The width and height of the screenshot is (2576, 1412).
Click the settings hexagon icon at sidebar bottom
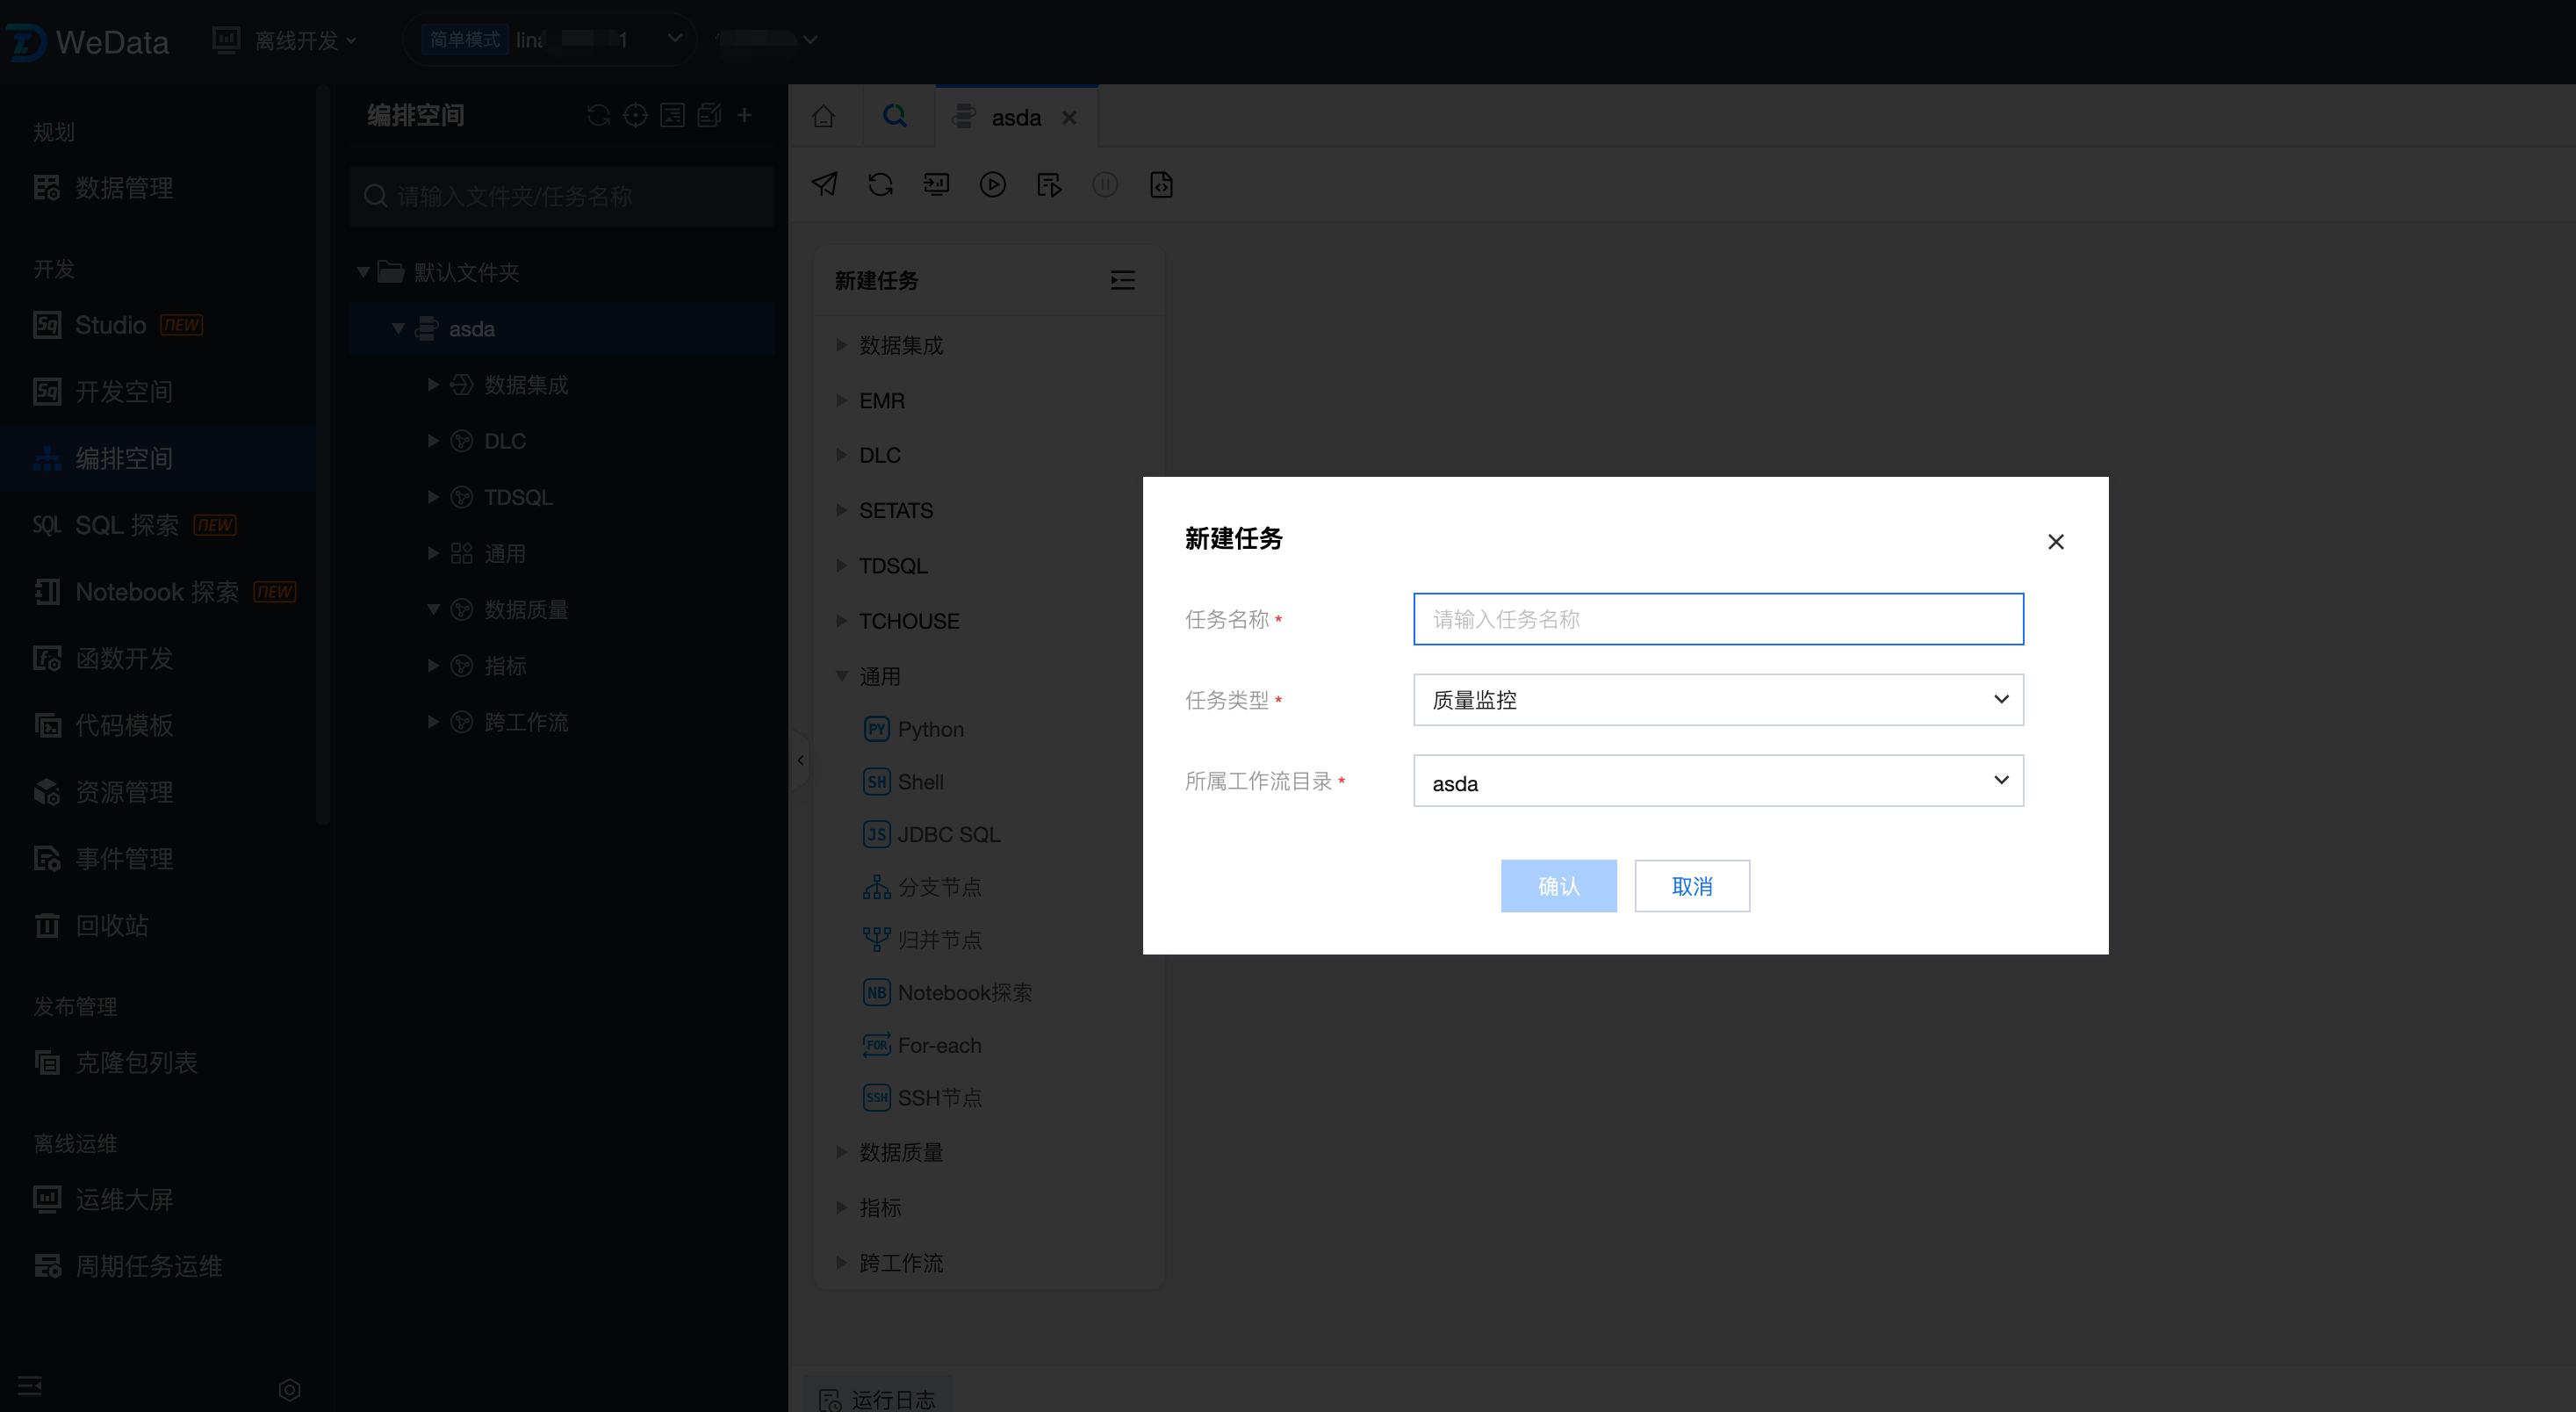click(290, 1389)
